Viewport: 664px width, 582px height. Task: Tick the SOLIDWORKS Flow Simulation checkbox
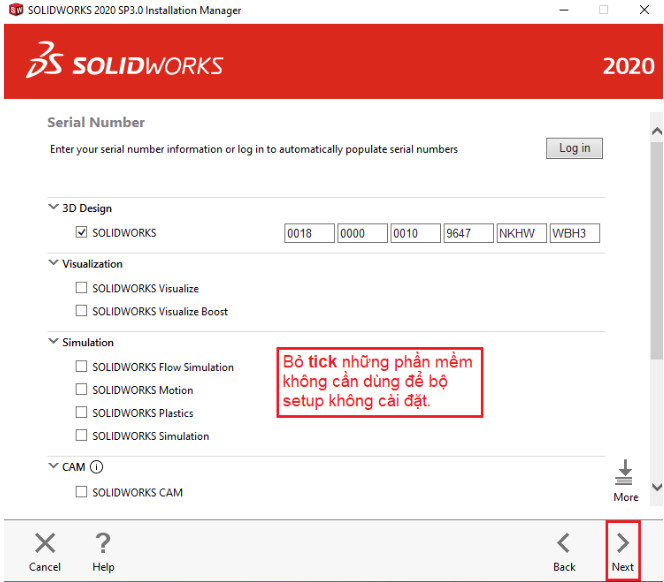coord(82,367)
